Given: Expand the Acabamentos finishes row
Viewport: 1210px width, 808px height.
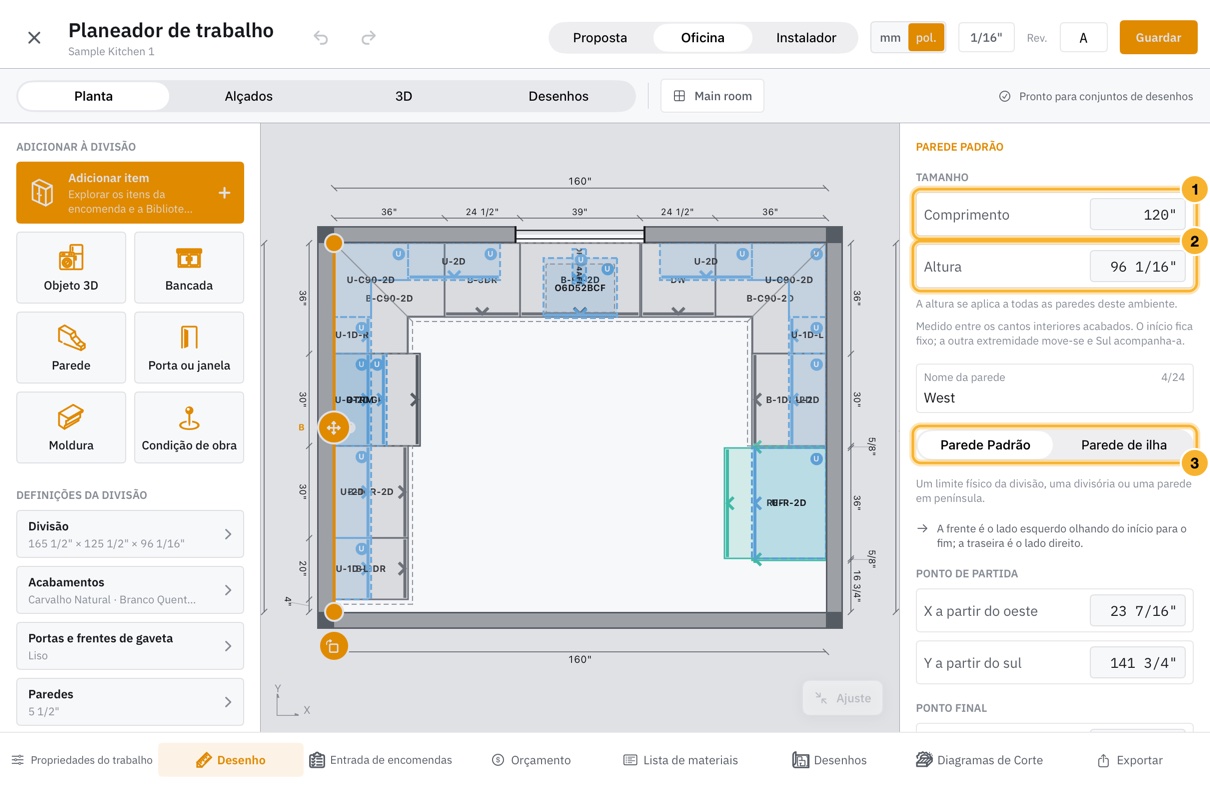Looking at the screenshot, I should (x=130, y=590).
